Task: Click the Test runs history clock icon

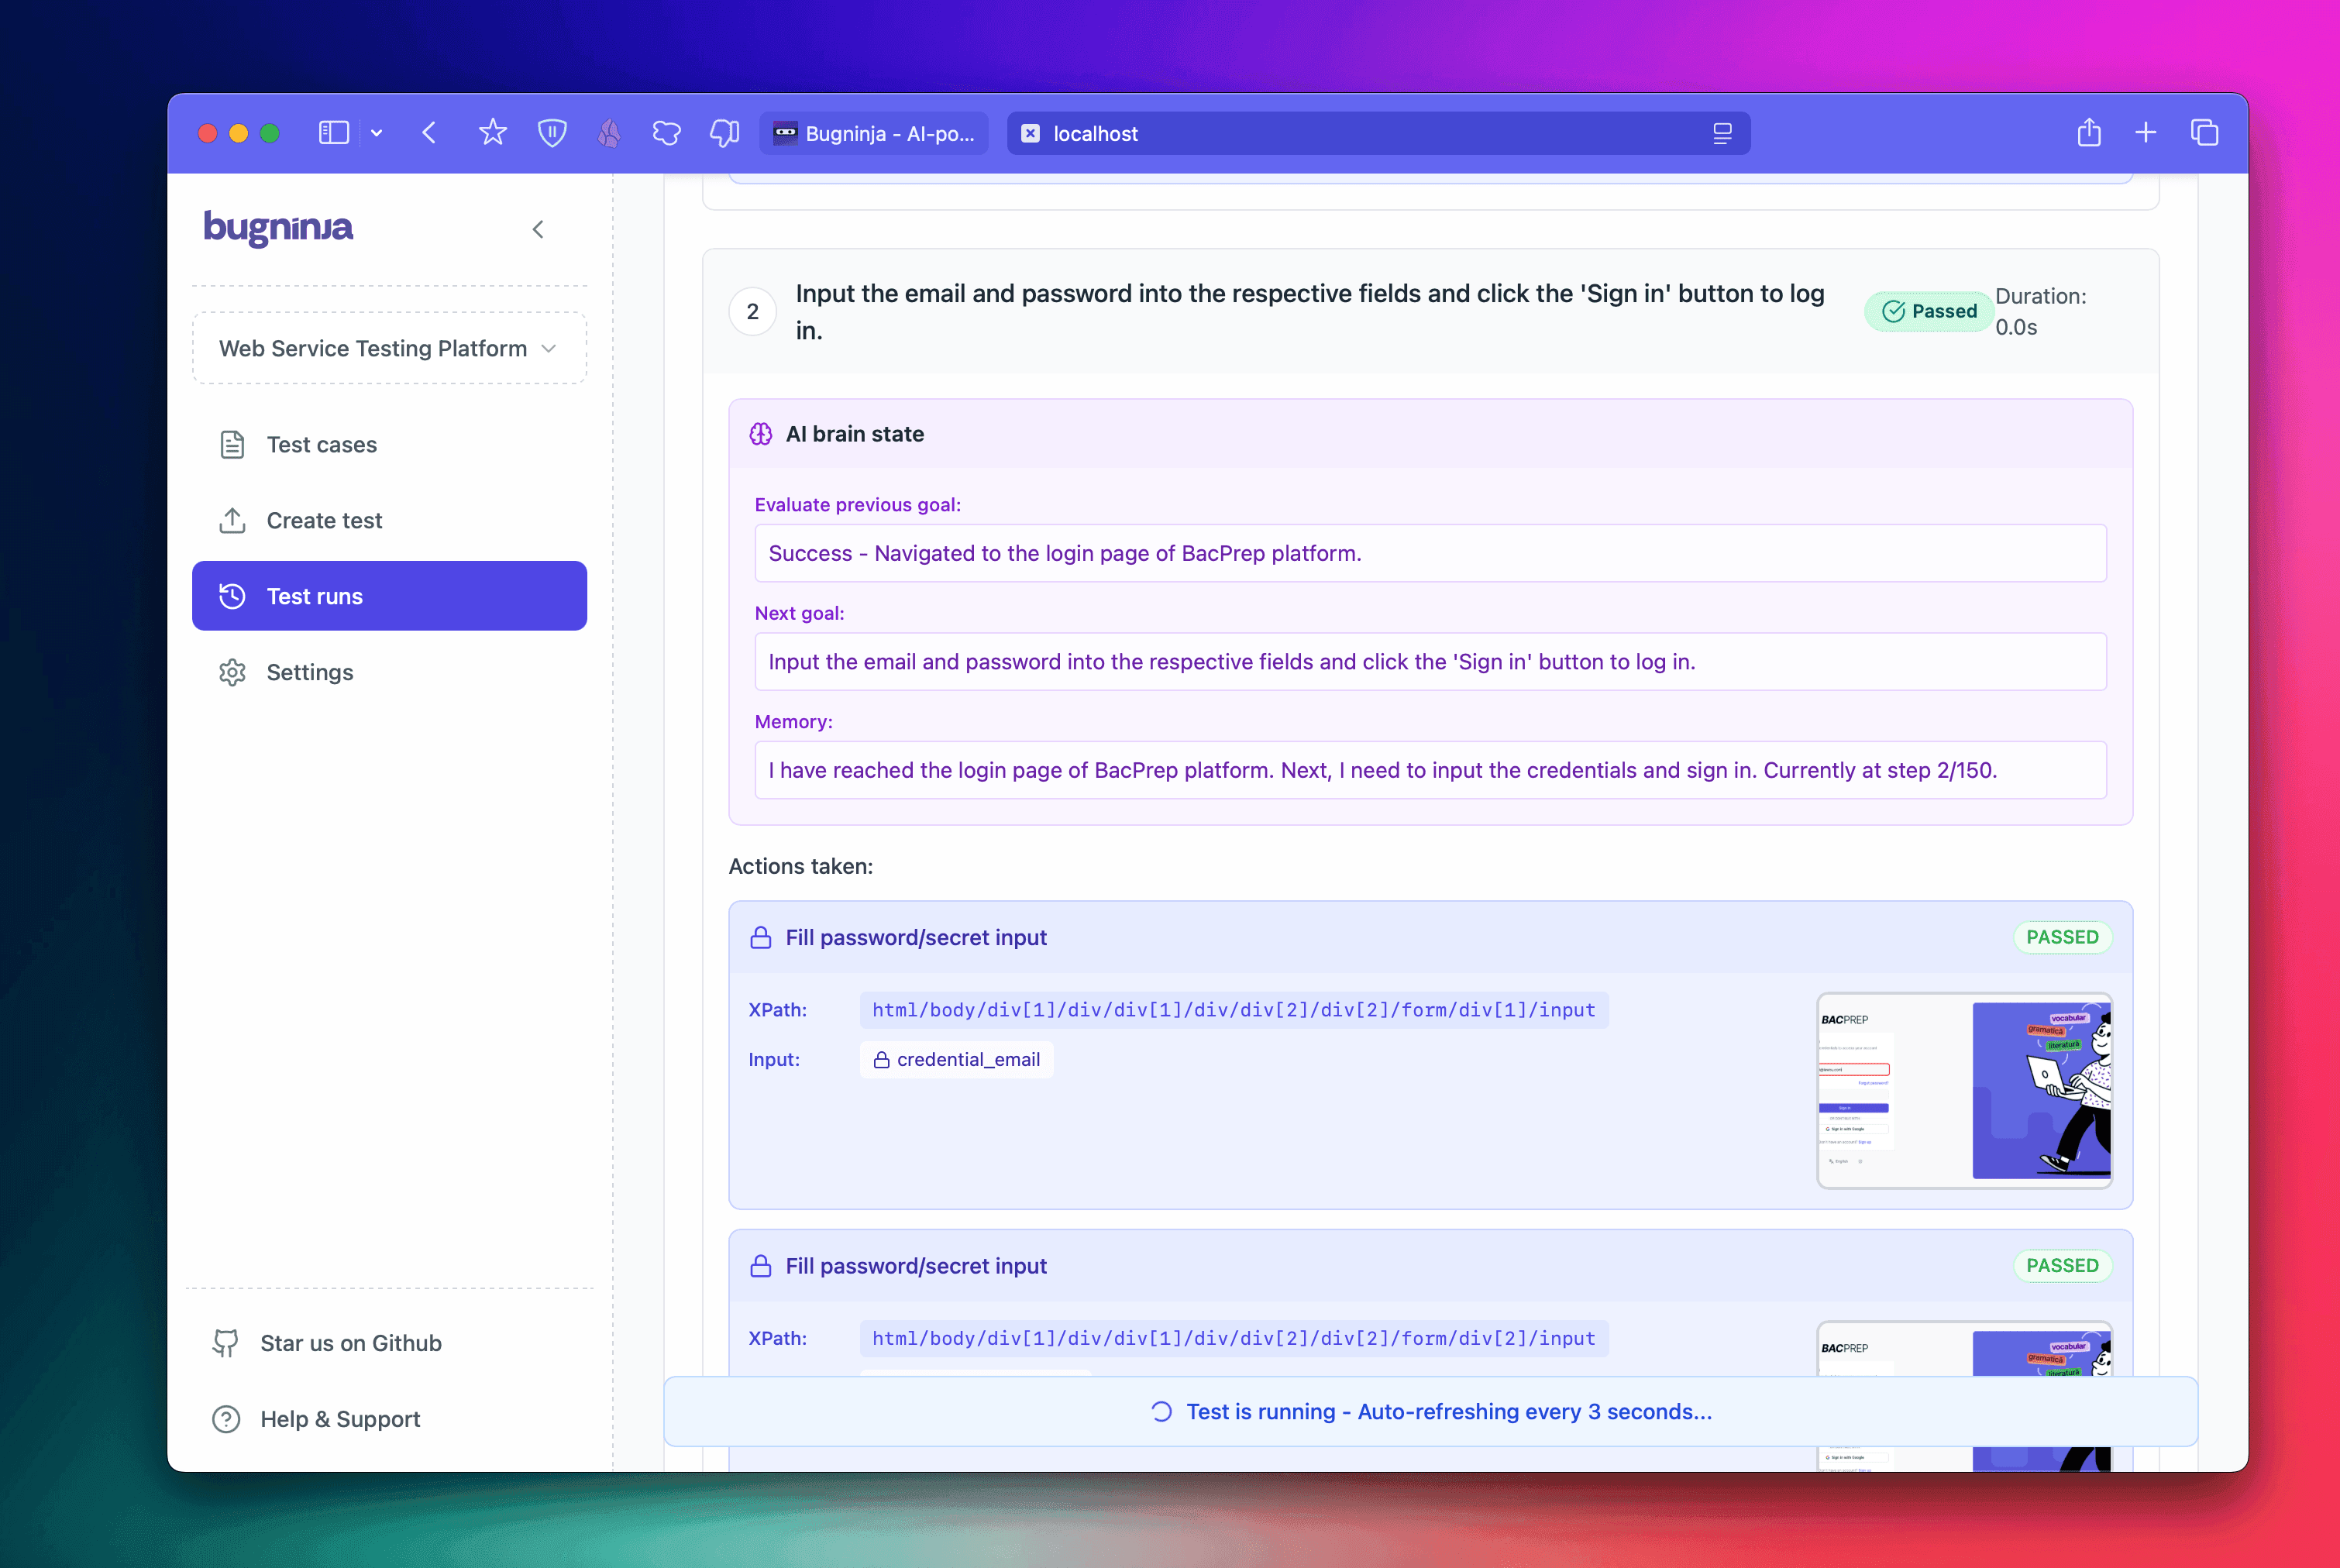Action: pos(232,596)
